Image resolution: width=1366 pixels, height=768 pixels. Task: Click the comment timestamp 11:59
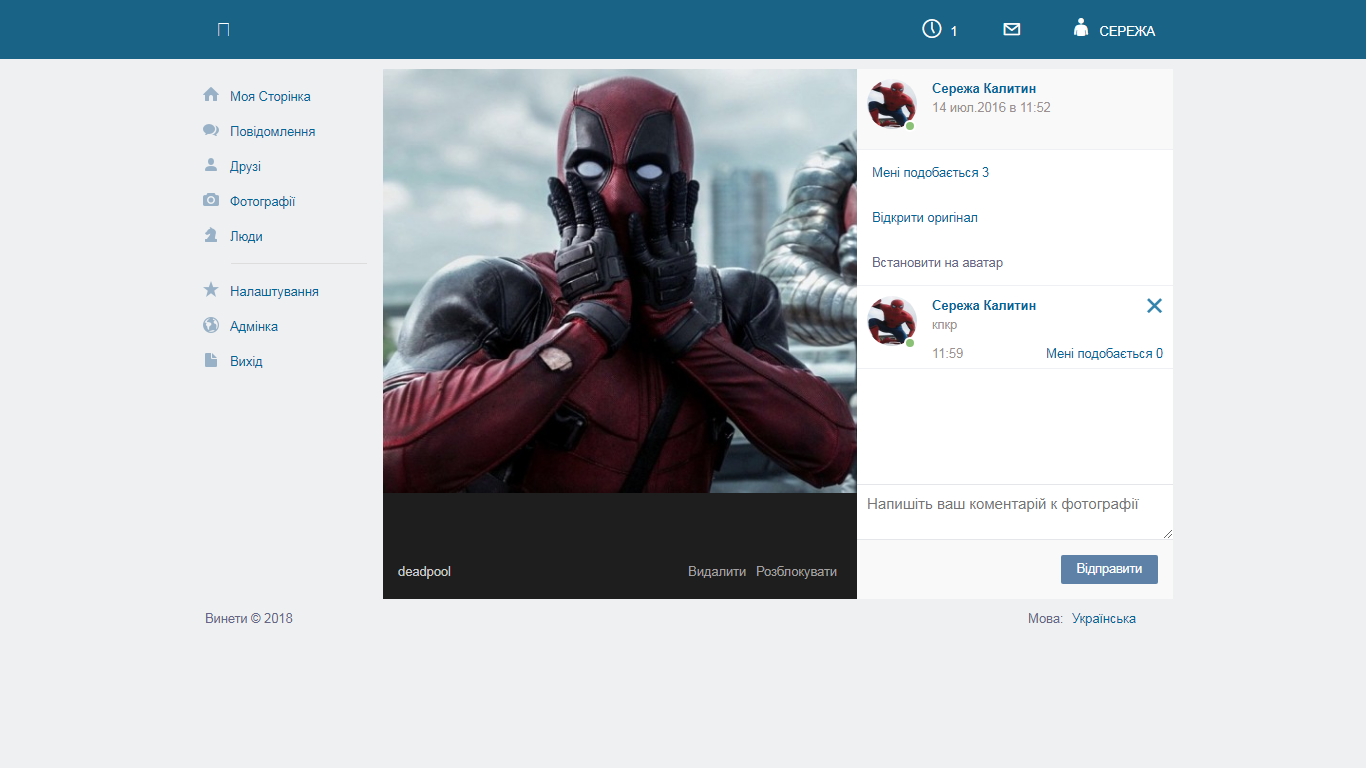point(948,354)
